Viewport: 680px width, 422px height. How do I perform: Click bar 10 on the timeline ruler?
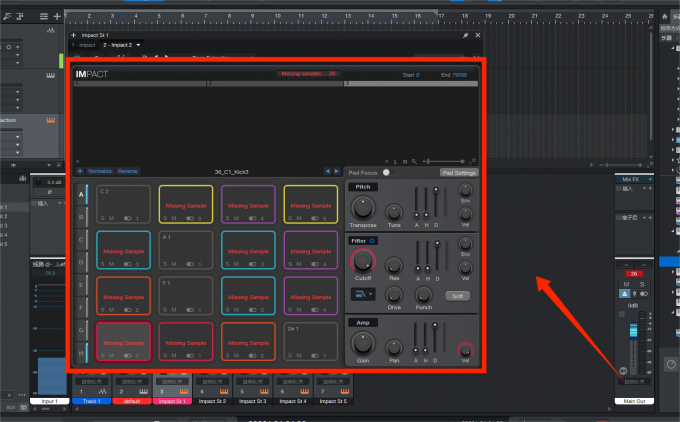278,16
